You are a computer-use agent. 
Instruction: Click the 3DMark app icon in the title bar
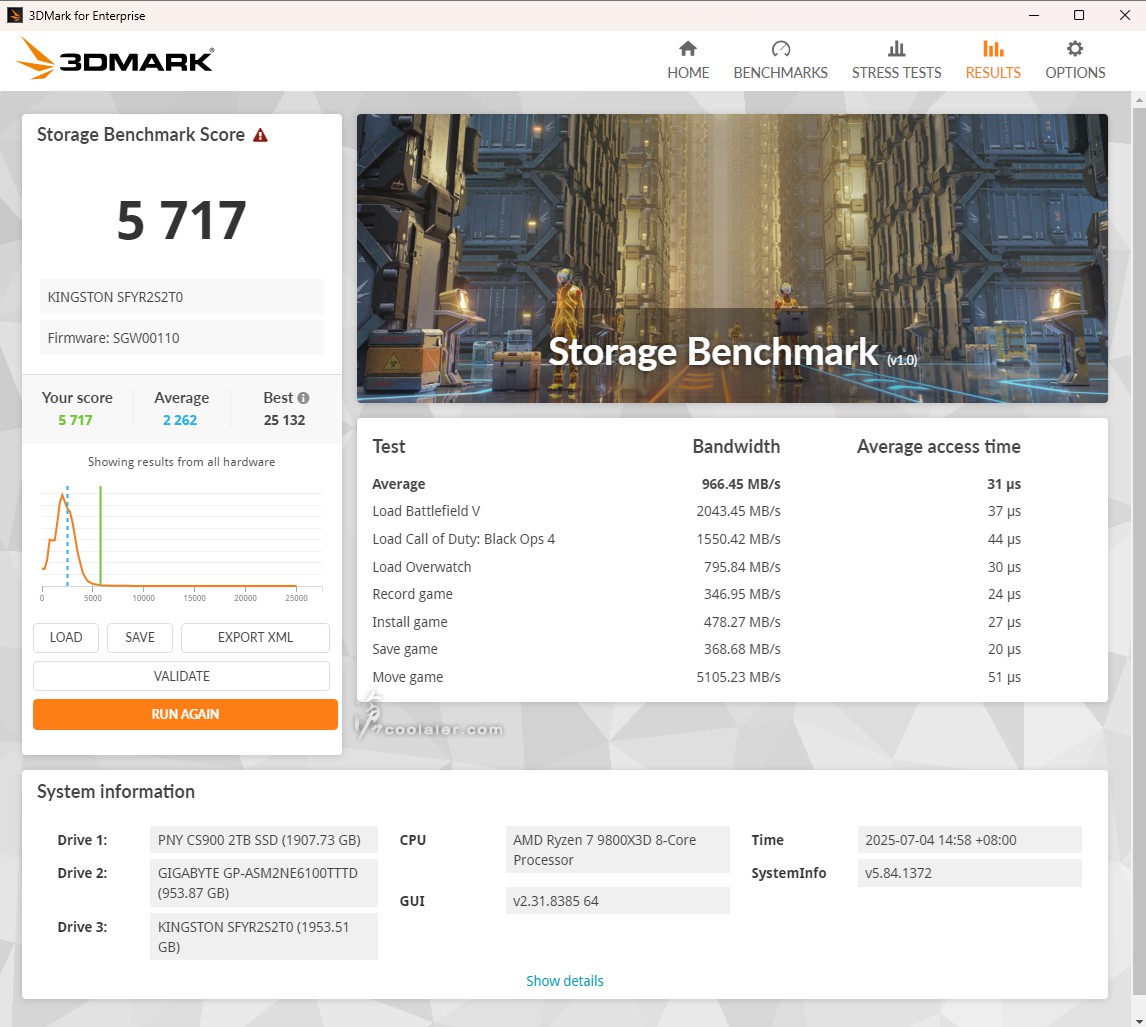[x=15, y=15]
